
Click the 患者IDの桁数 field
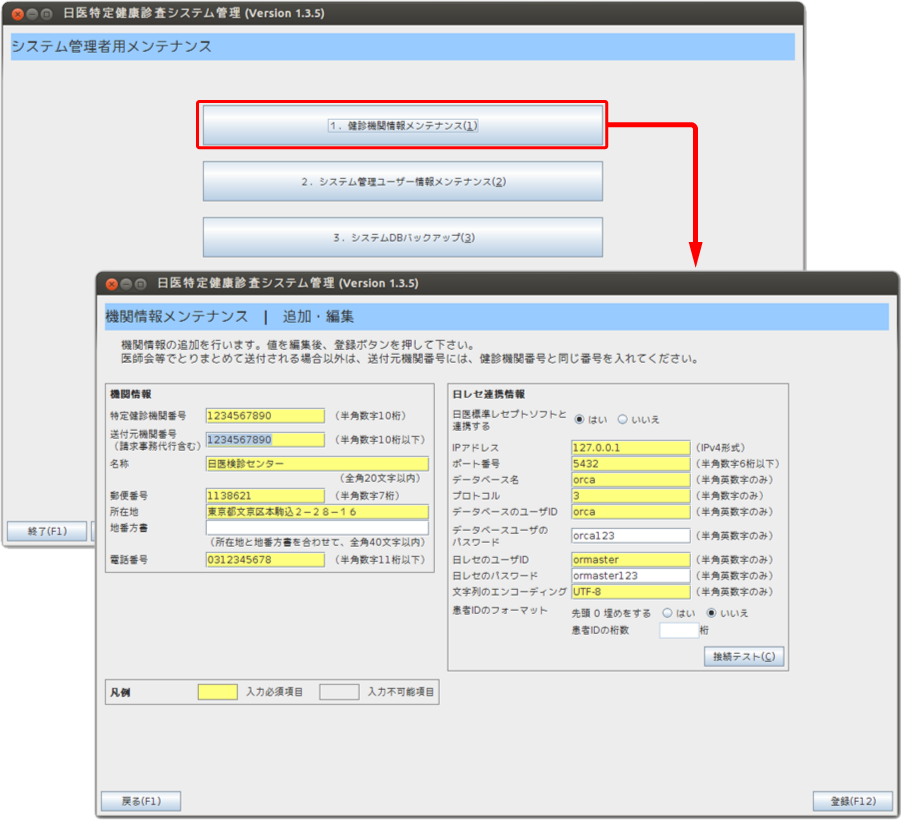point(679,630)
